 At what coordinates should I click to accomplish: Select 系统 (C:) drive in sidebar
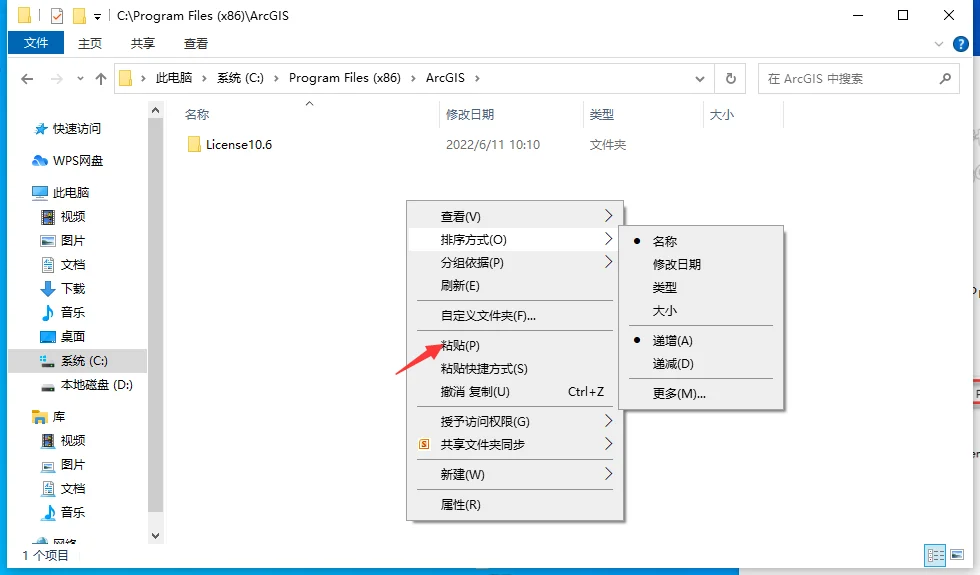pyautogui.click(x=78, y=361)
